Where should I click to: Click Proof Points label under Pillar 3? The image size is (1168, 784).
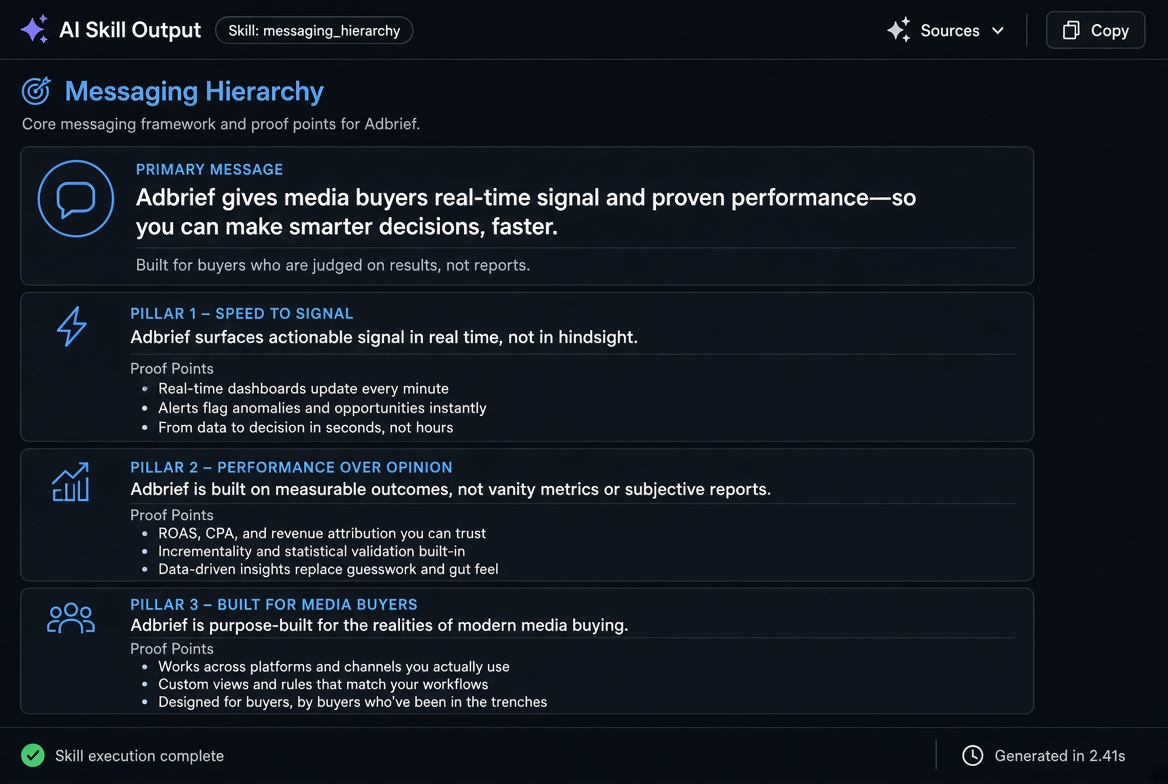(171, 649)
